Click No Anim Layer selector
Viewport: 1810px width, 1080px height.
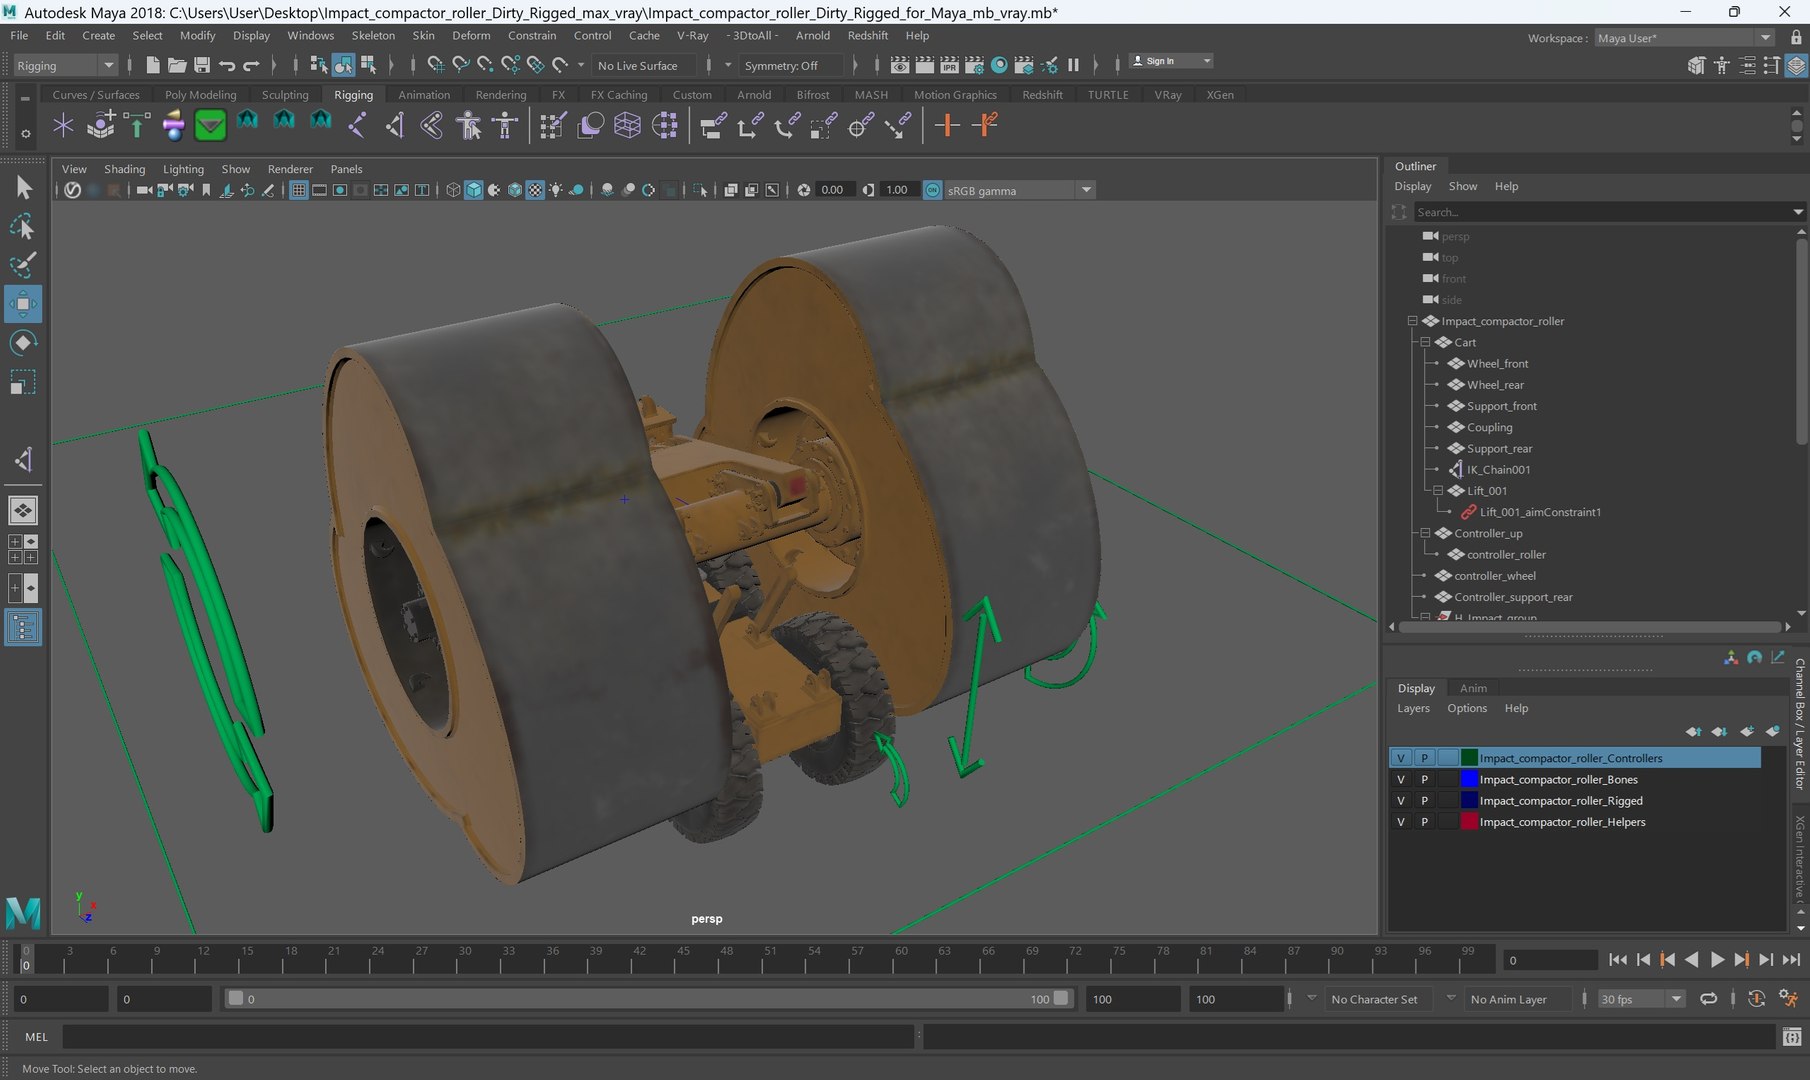(x=1518, y=999)
